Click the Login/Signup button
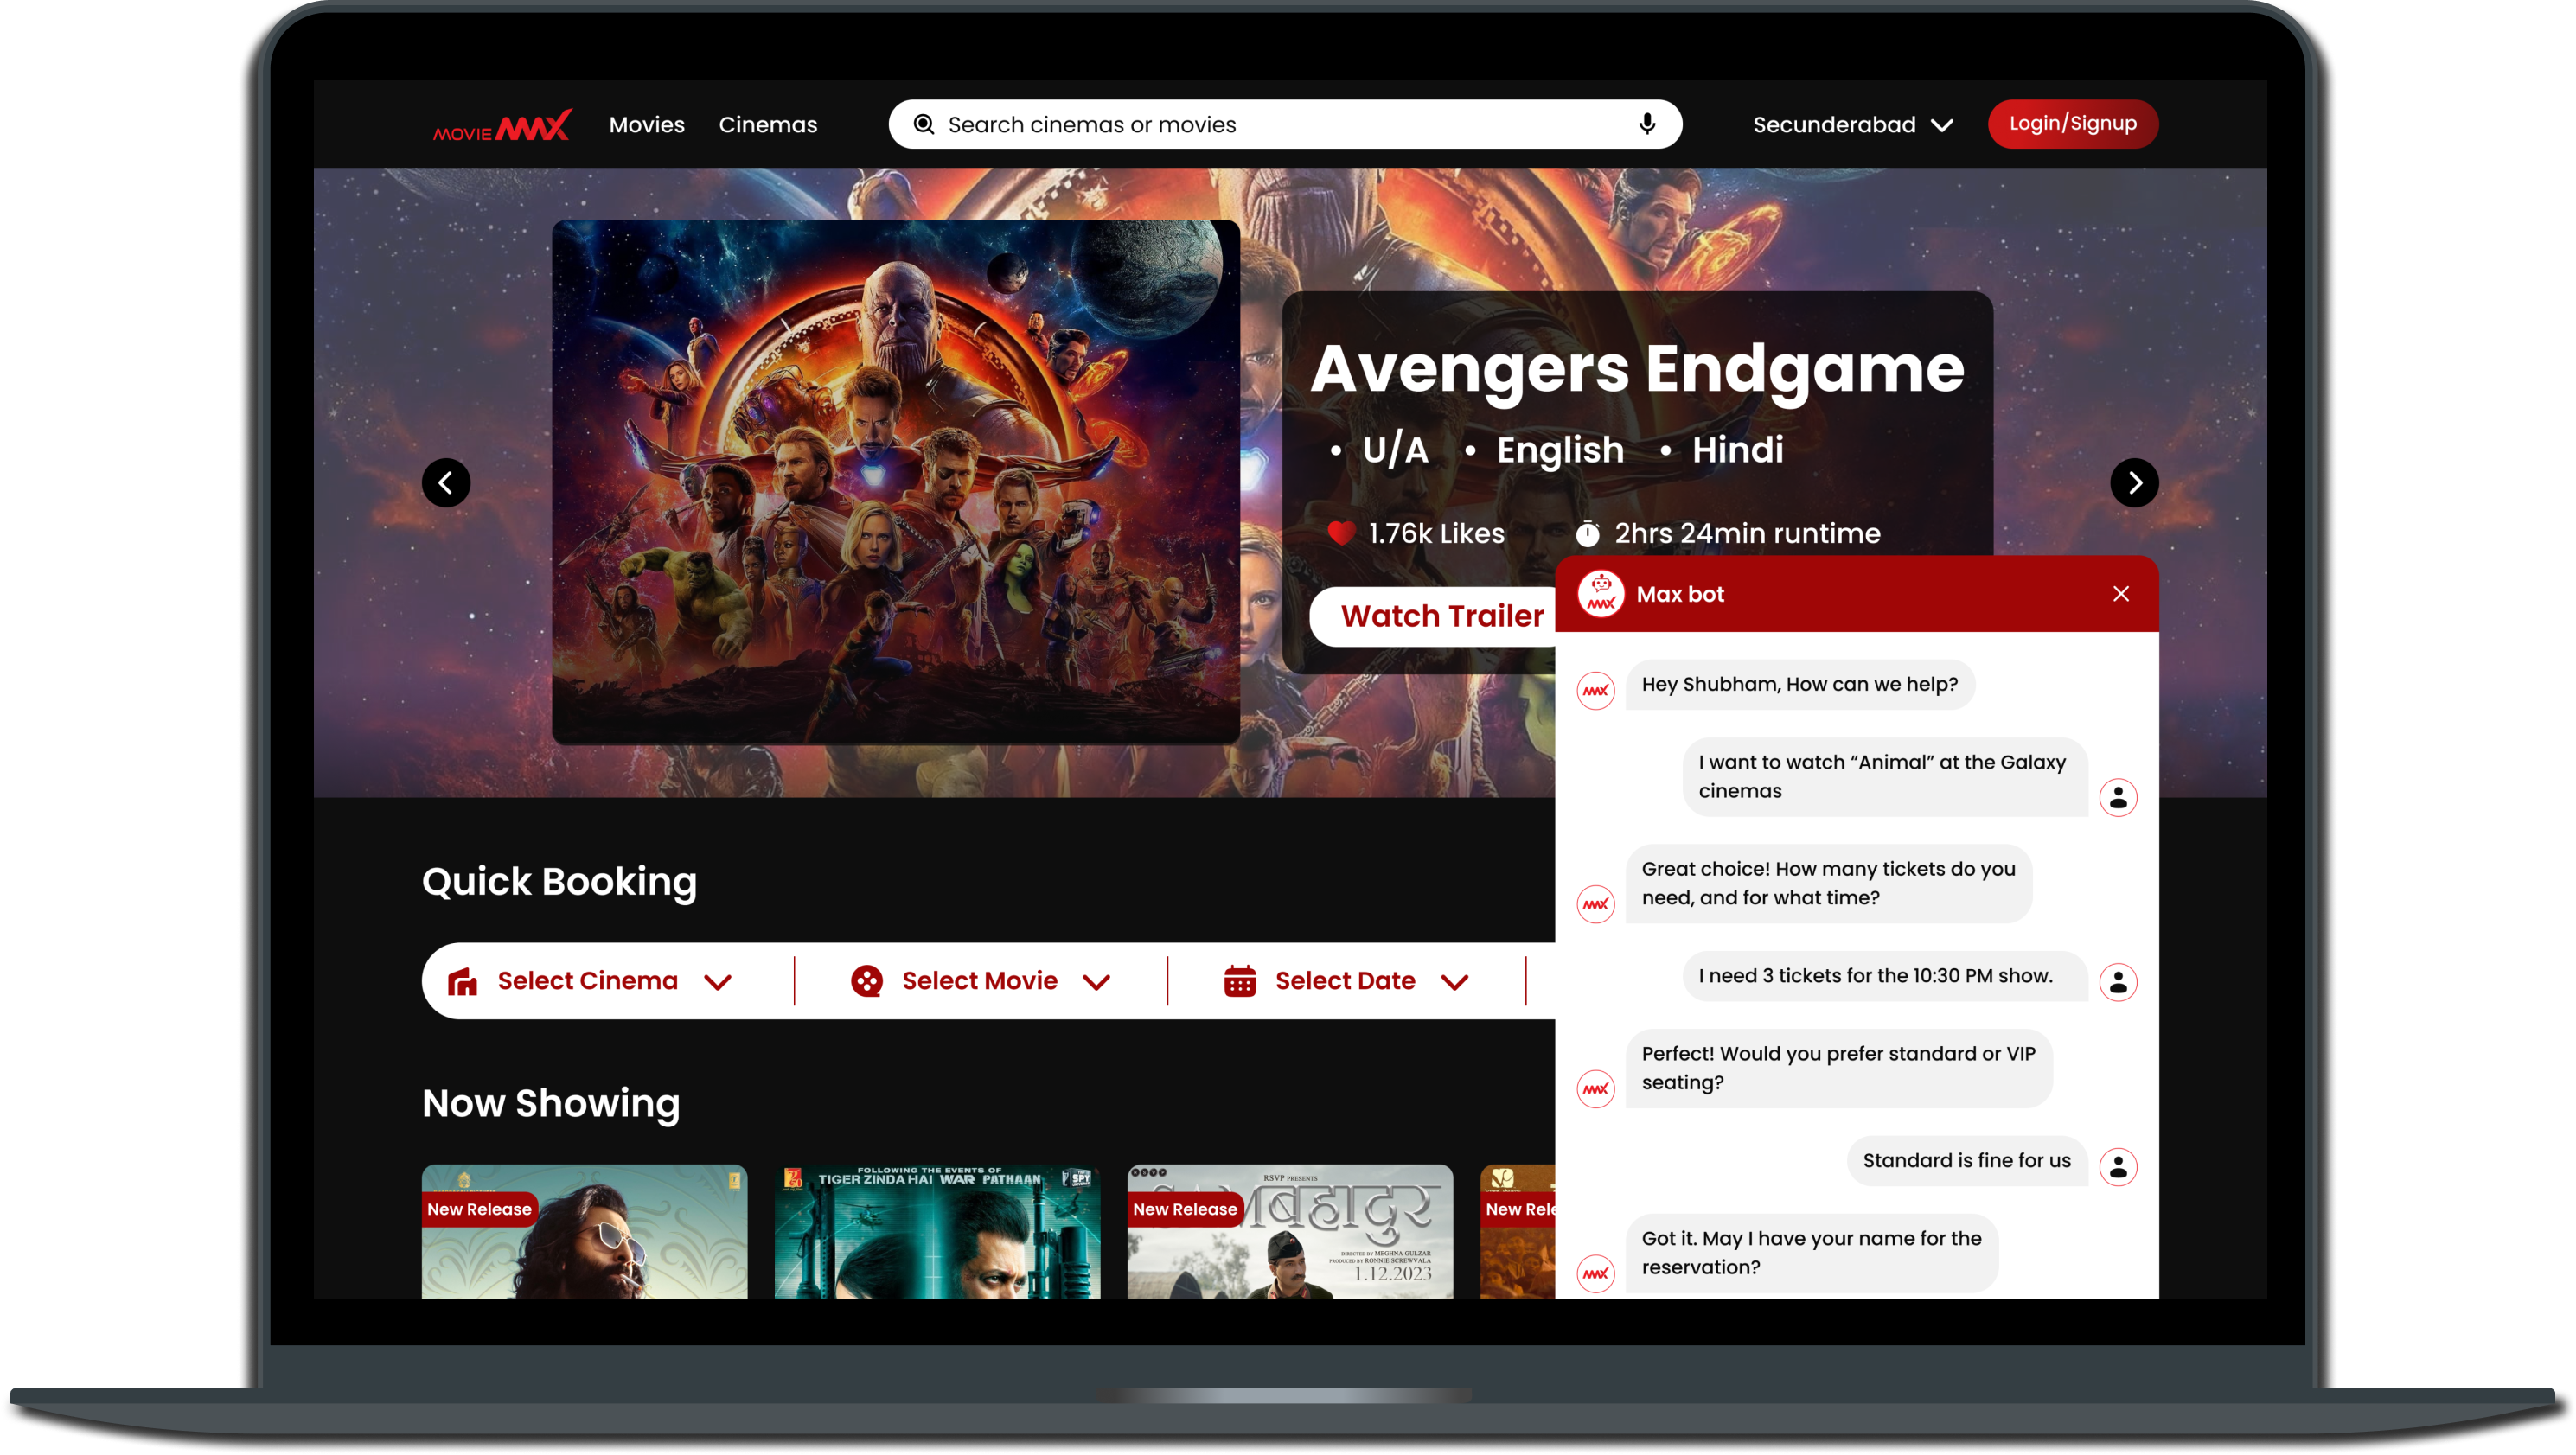The height and width of the screenshot is (1455, 2576). coord(2073,124)
